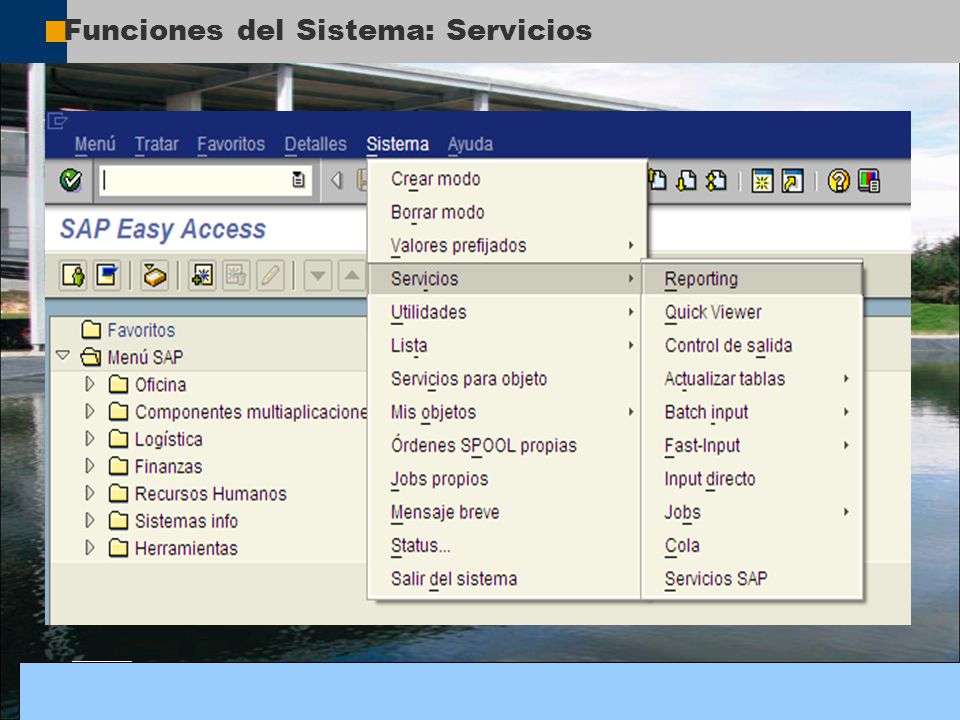The height and width of the screenshot is (720, 960).
Task: Open Help with the question mark icon
Action: [x=839, y=181]
